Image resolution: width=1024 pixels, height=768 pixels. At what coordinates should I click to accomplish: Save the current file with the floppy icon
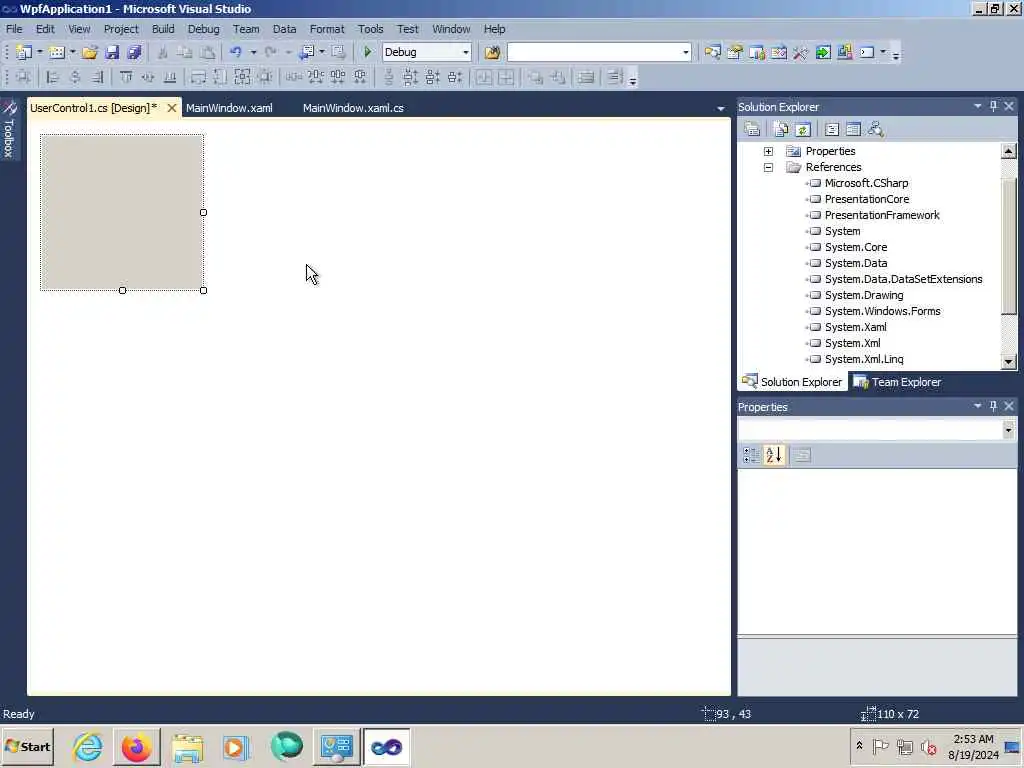coord(112,52)
